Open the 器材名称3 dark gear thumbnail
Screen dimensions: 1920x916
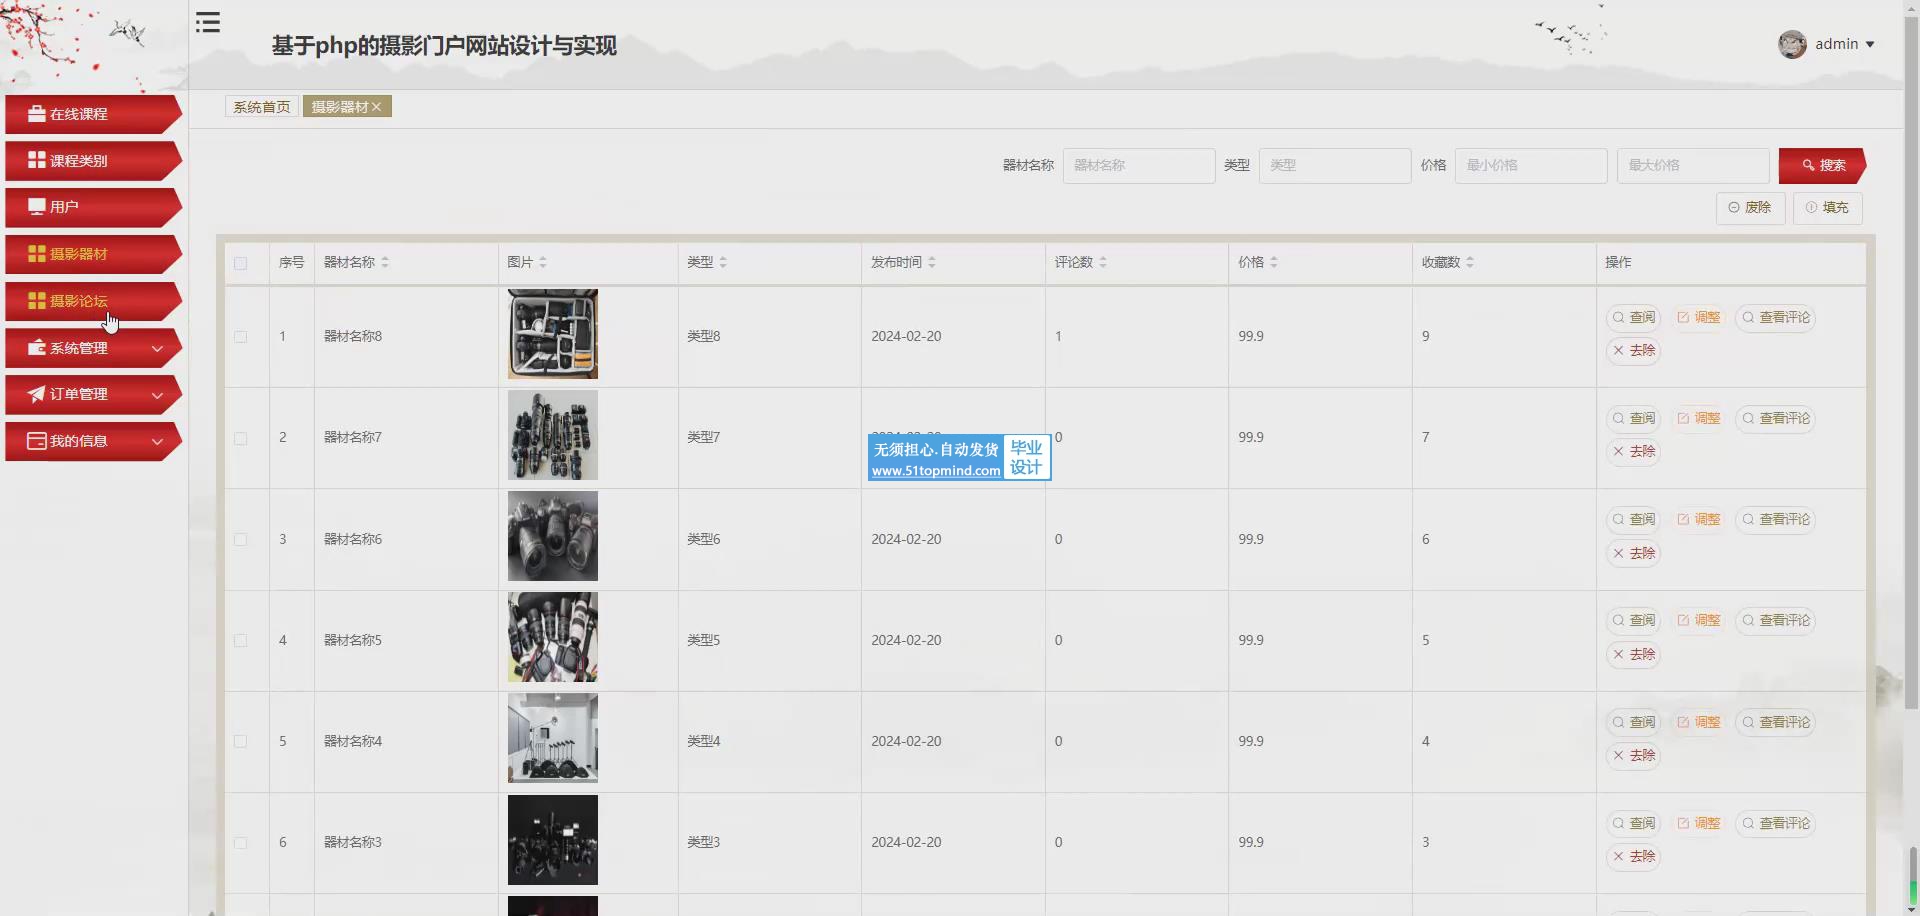point(553,840)
